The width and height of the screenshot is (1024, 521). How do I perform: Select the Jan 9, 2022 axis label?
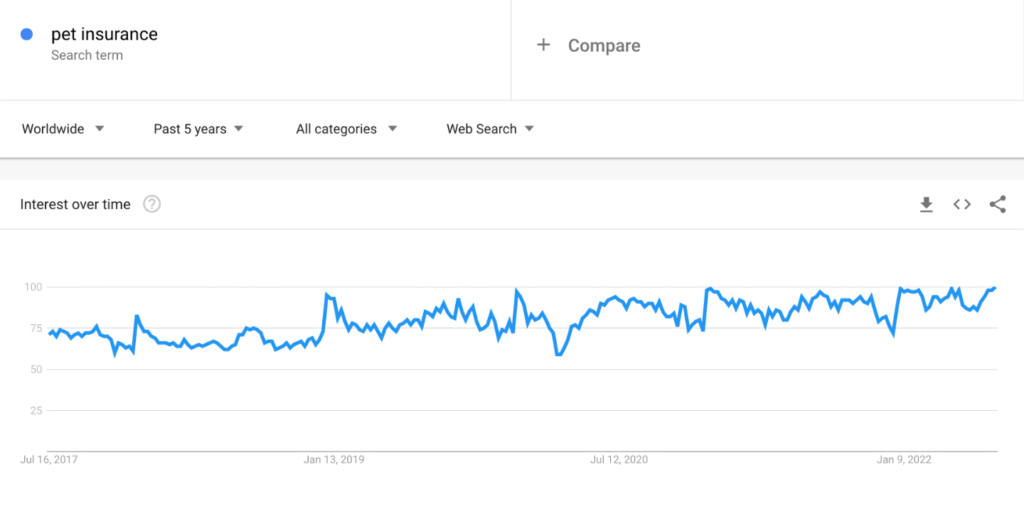pos(904,460)
